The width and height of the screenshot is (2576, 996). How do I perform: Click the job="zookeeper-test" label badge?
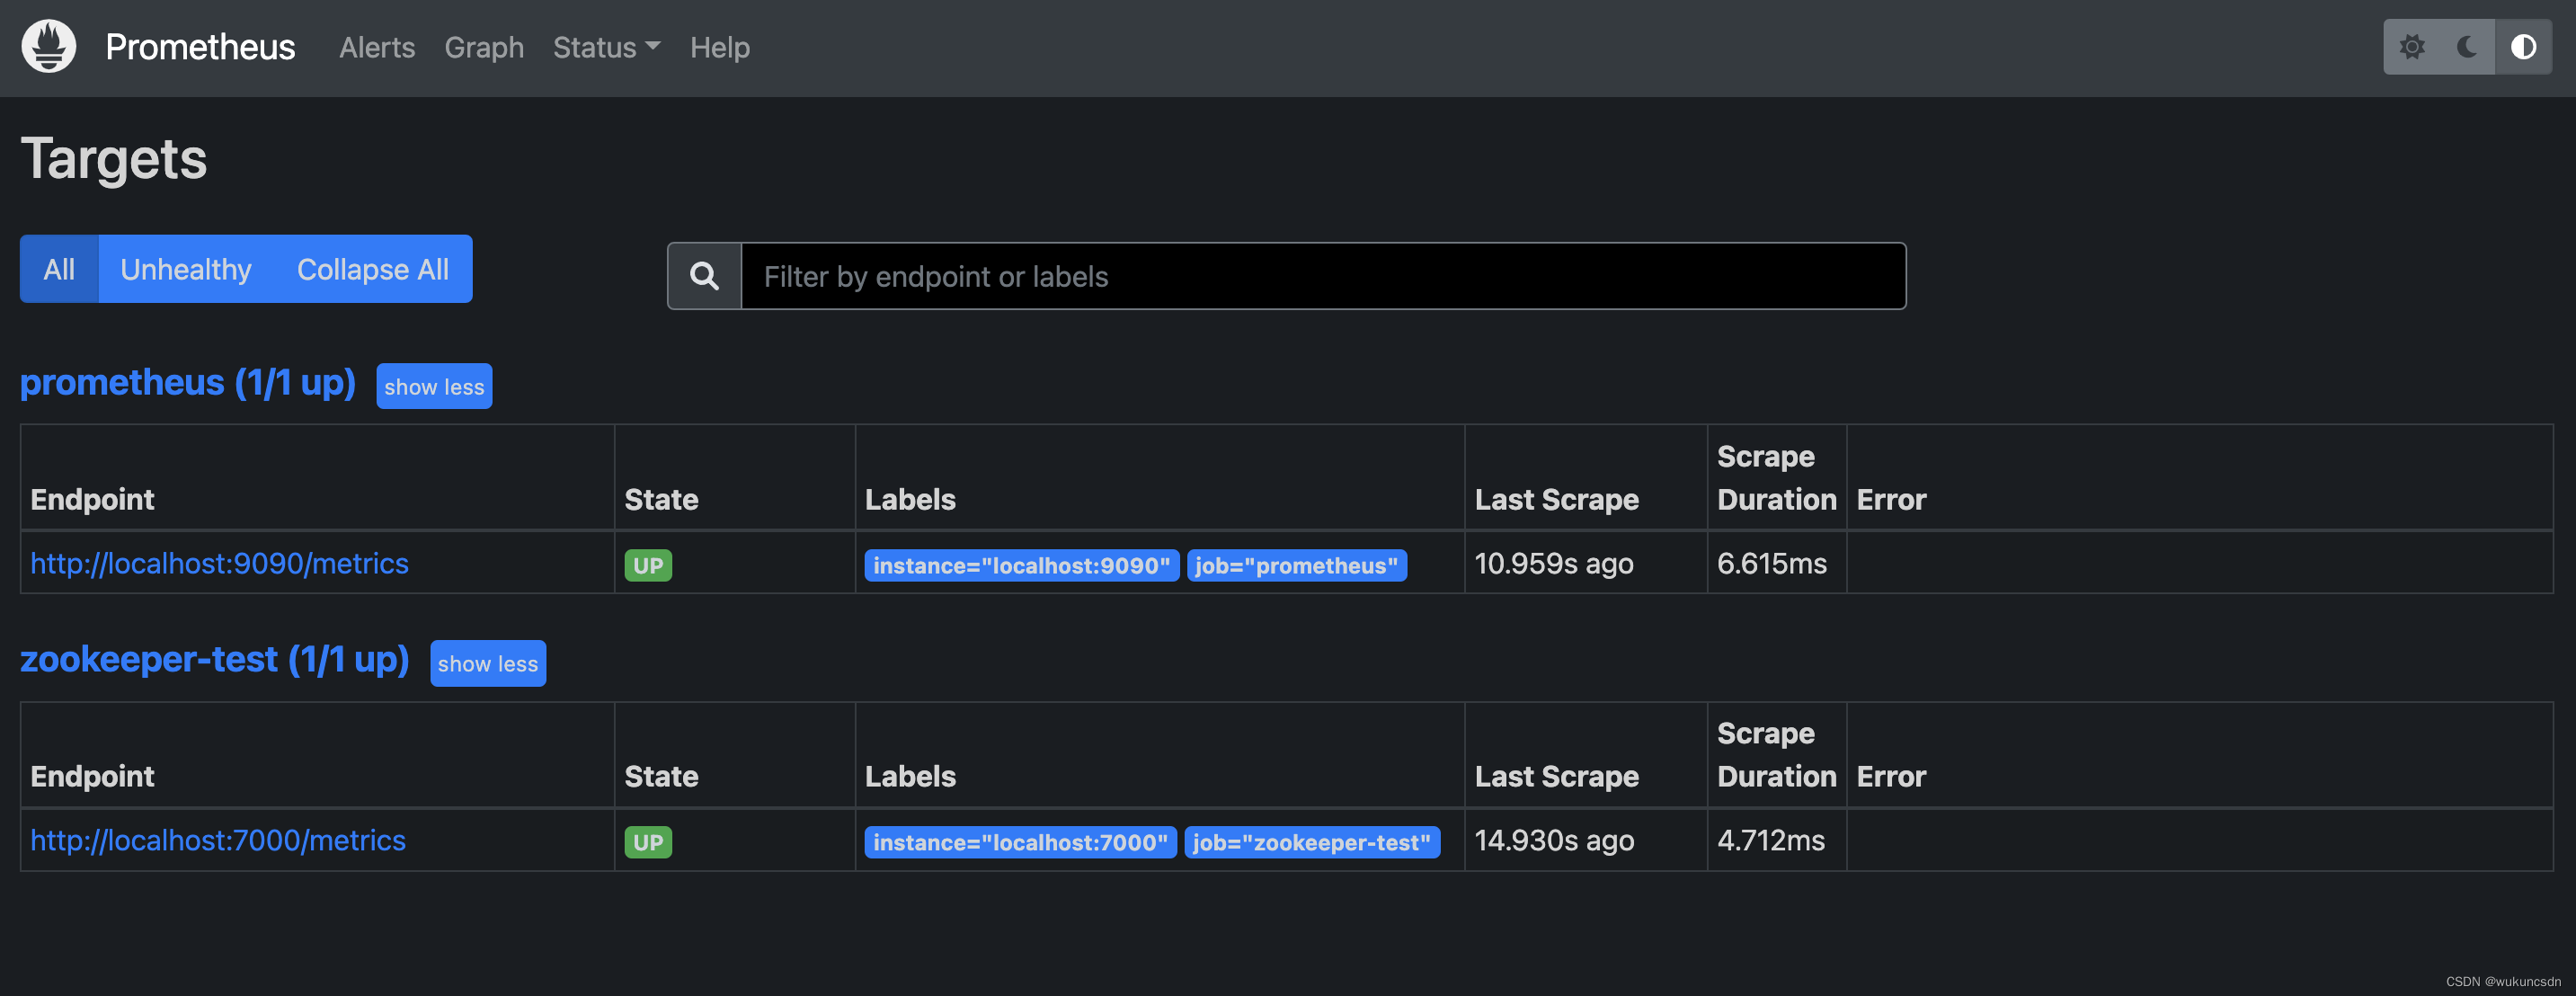1312,842
